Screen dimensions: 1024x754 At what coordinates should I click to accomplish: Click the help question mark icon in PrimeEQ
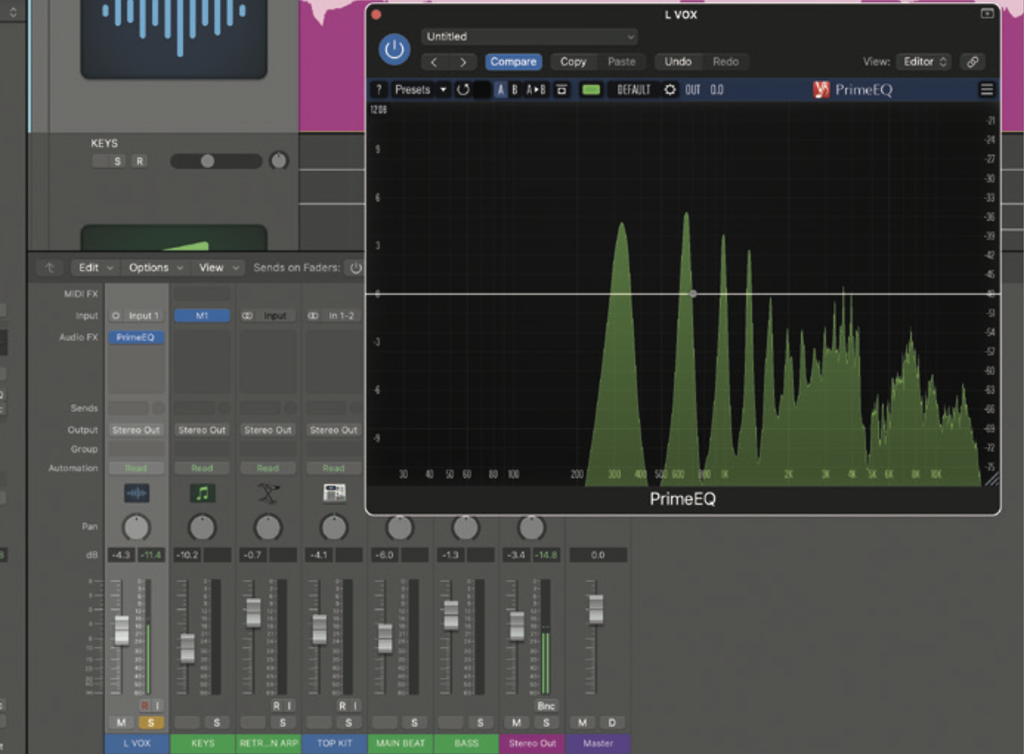pos(378,89)
